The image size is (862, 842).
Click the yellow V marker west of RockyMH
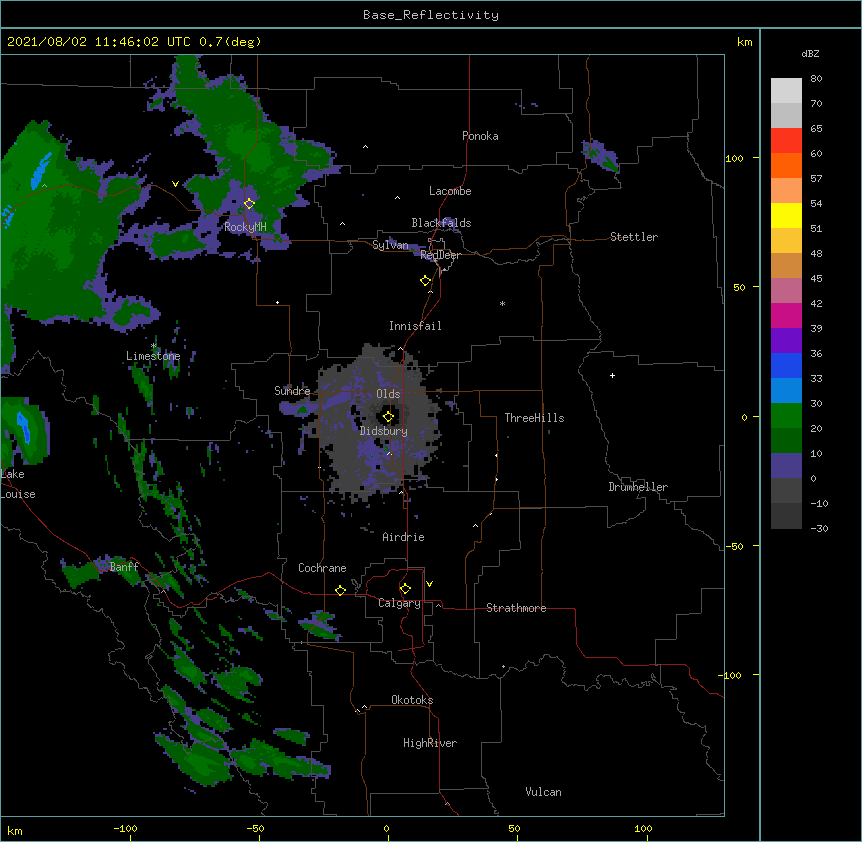point(175,184)
